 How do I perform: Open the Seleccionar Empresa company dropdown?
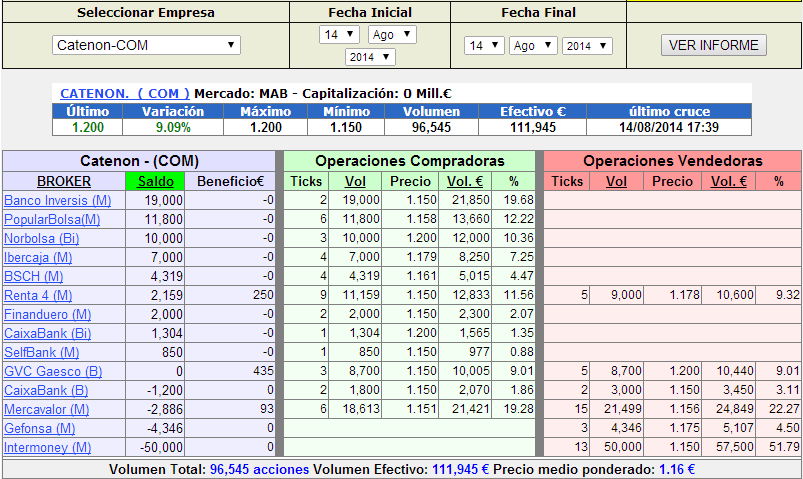146,45
